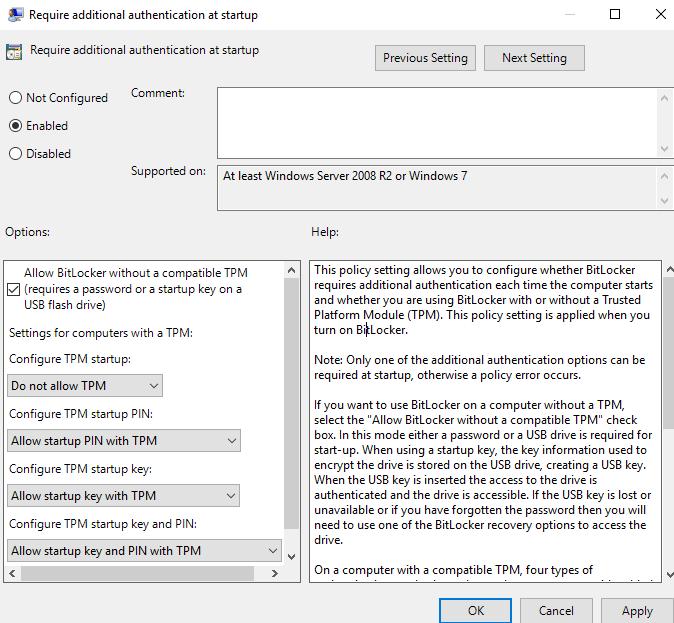The height and width of the screenshot is (623, 674).
Task: Click 'Configure TPM startup key and PIN:' label
Action: click(103, 524)
